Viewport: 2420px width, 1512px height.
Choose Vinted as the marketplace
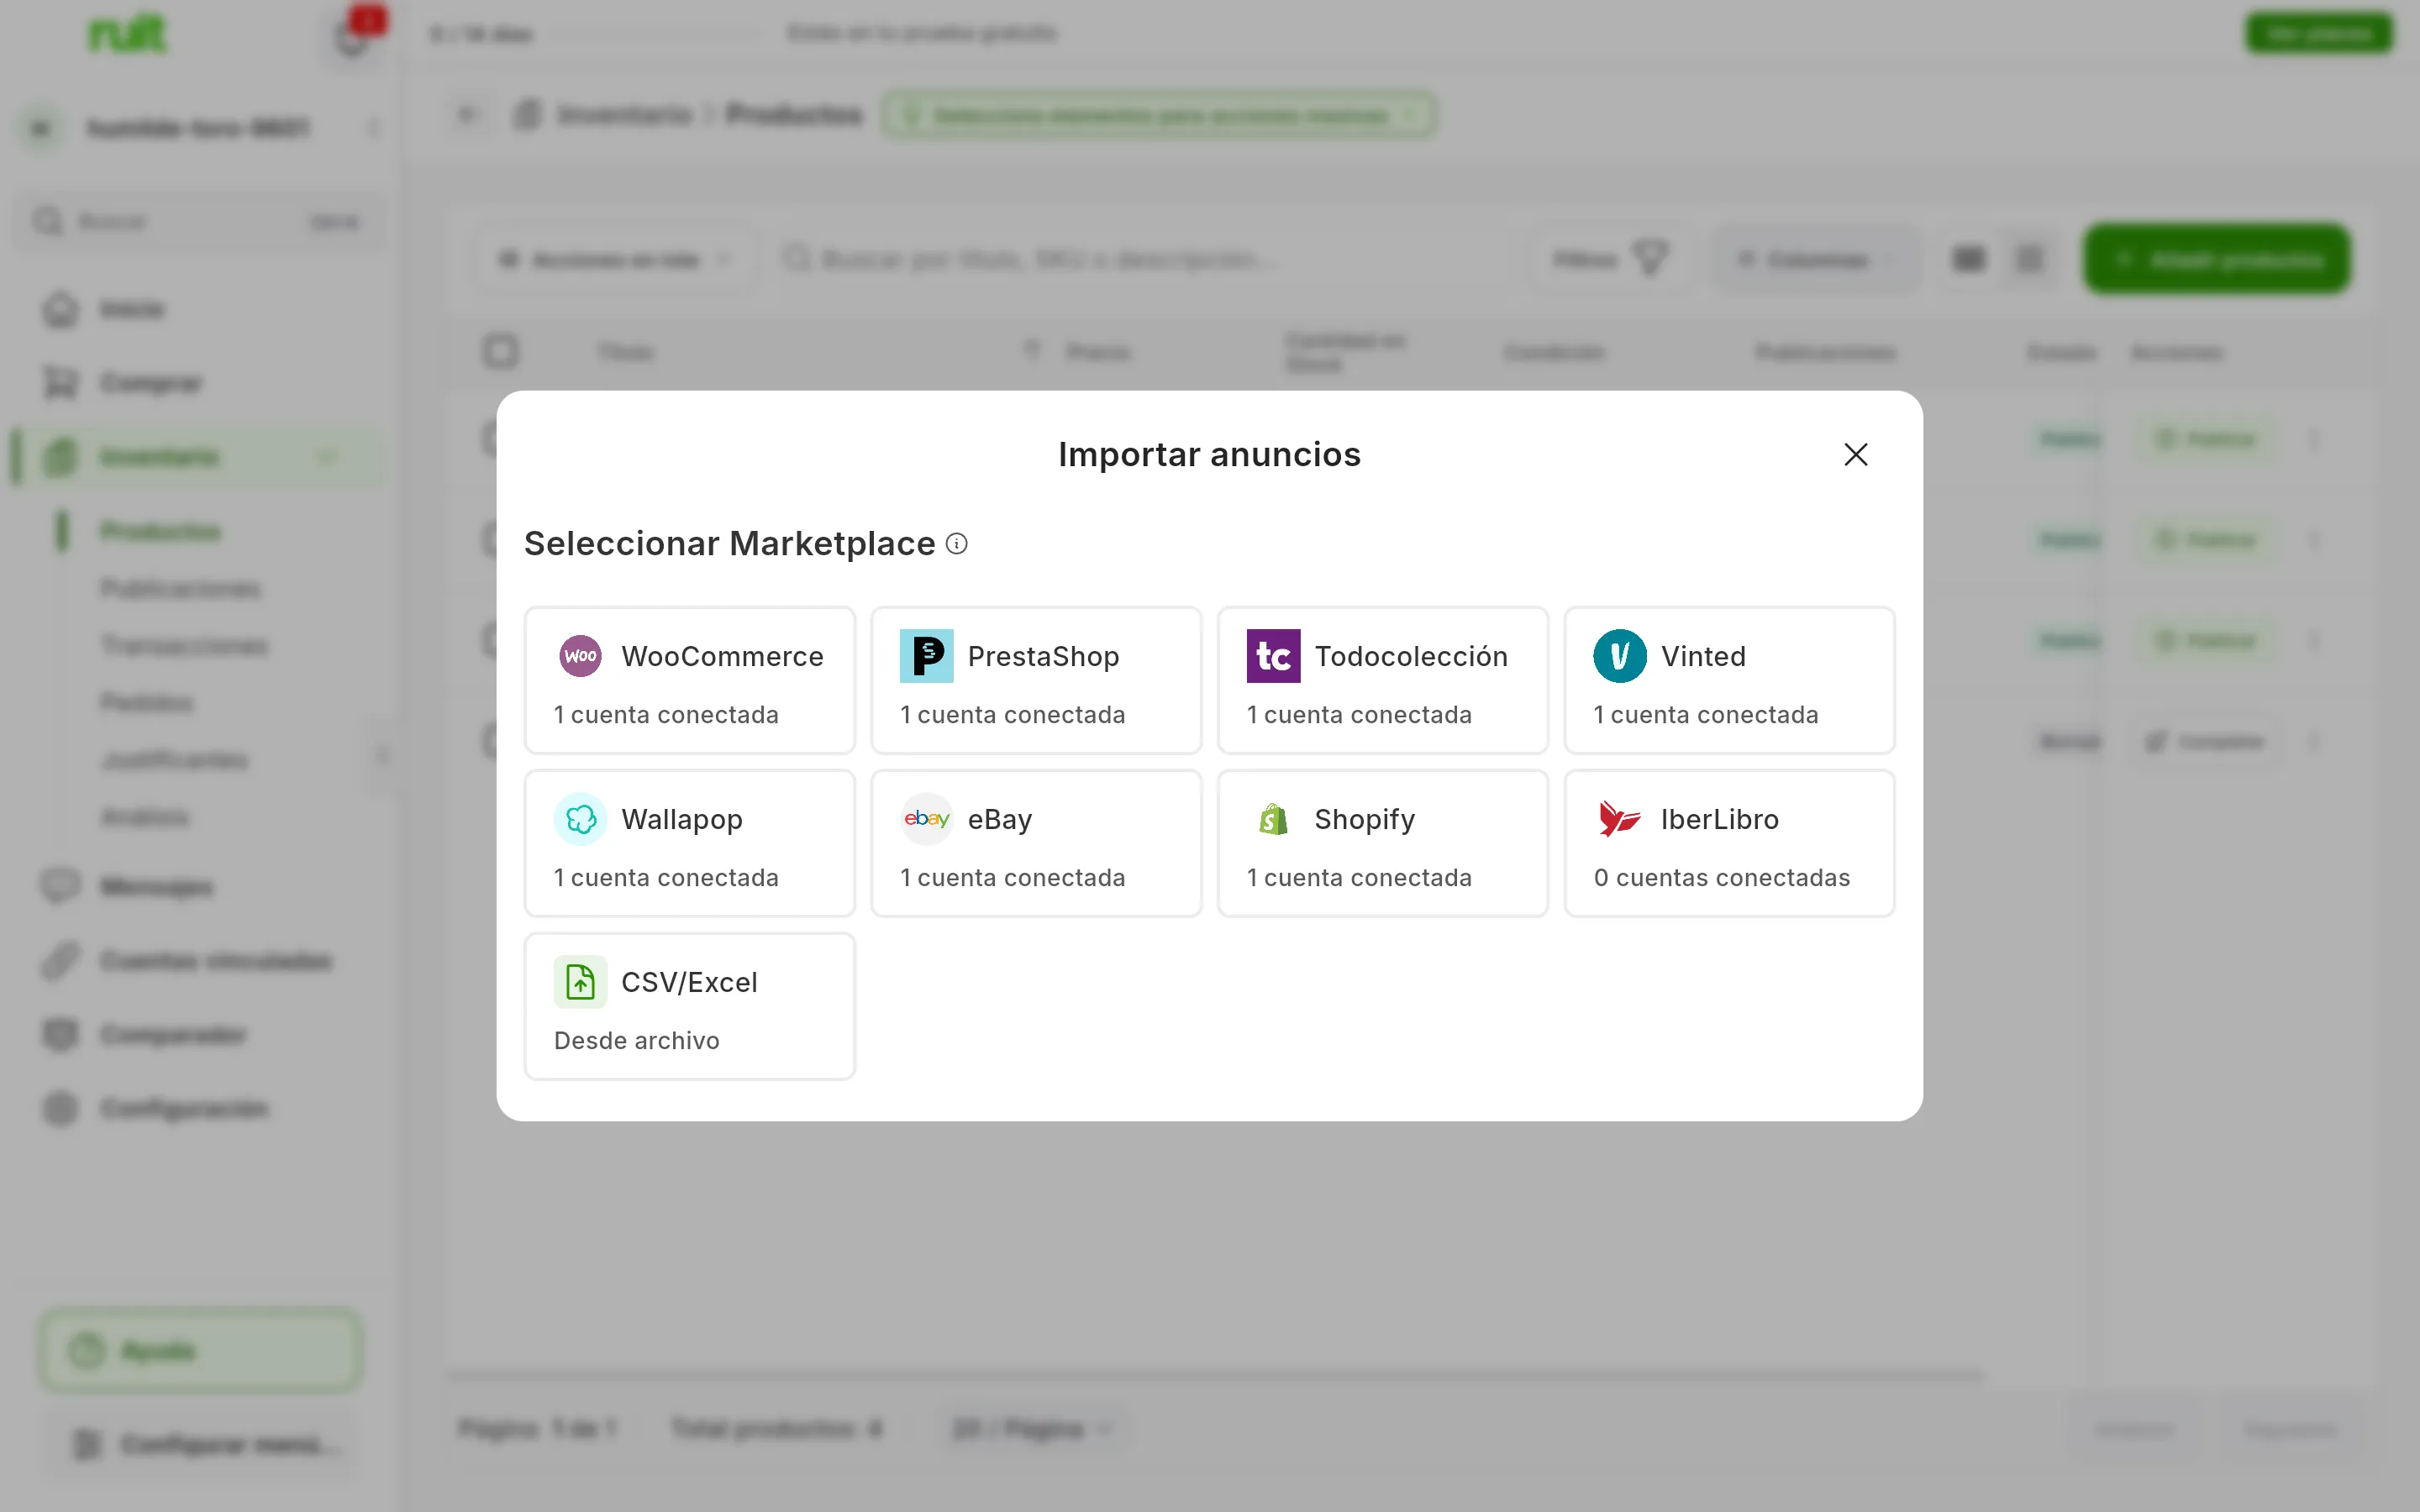[1729, 680]
